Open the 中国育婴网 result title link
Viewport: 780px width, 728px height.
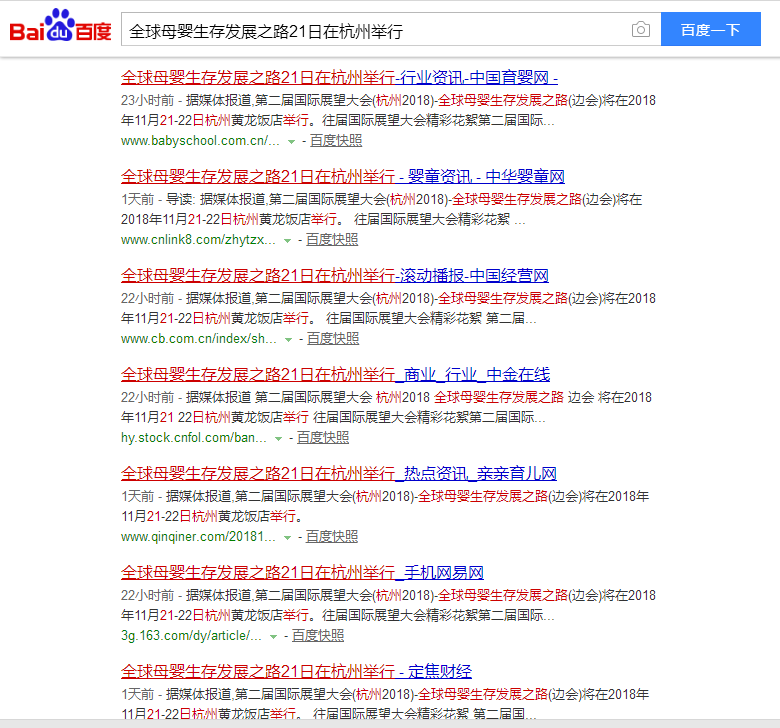pos(339,78)
